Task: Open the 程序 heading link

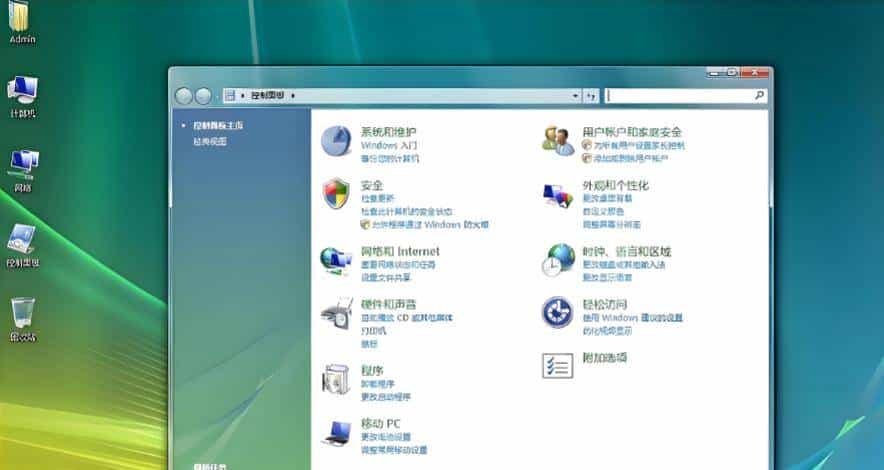Action: pyautogui.click(x=372, y=370)
